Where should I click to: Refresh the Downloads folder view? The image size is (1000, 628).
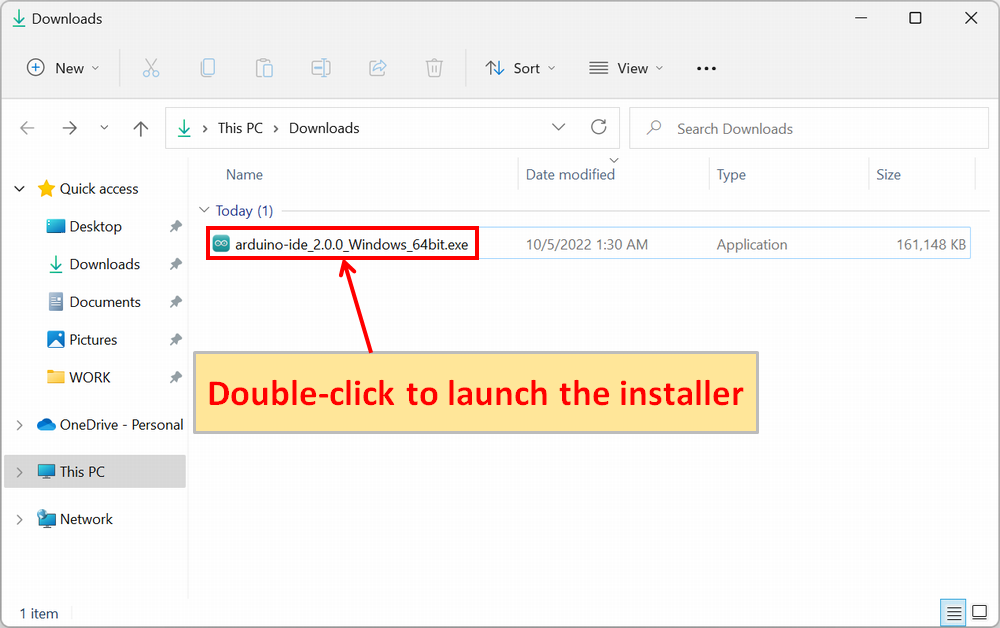click(598, 128)
